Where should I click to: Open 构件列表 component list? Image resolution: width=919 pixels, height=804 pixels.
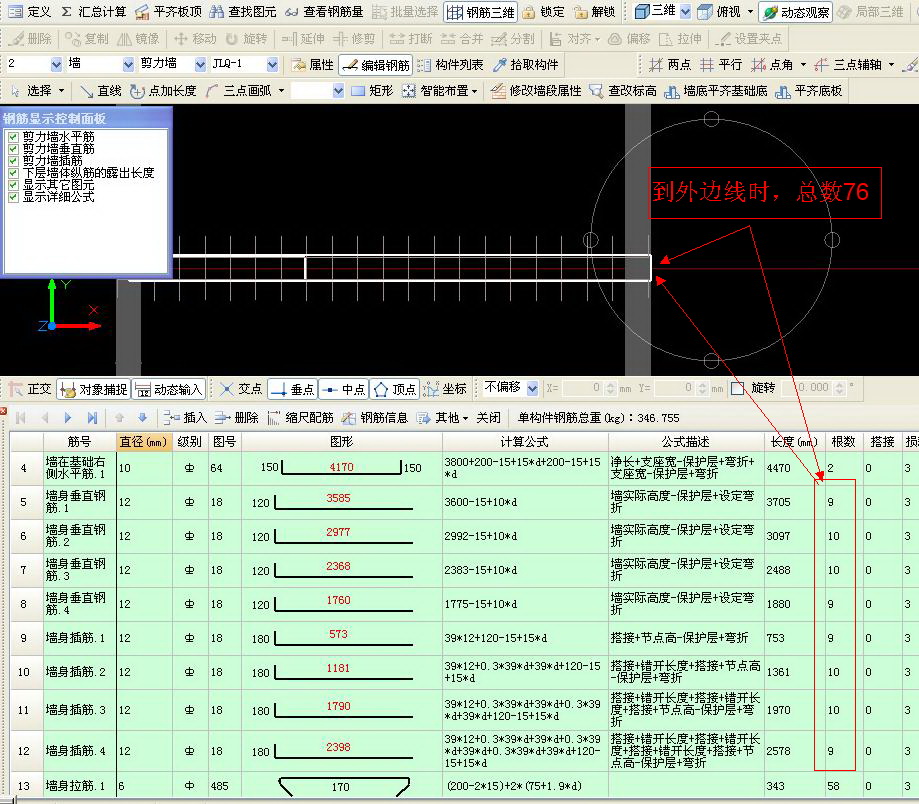[451, 64]
